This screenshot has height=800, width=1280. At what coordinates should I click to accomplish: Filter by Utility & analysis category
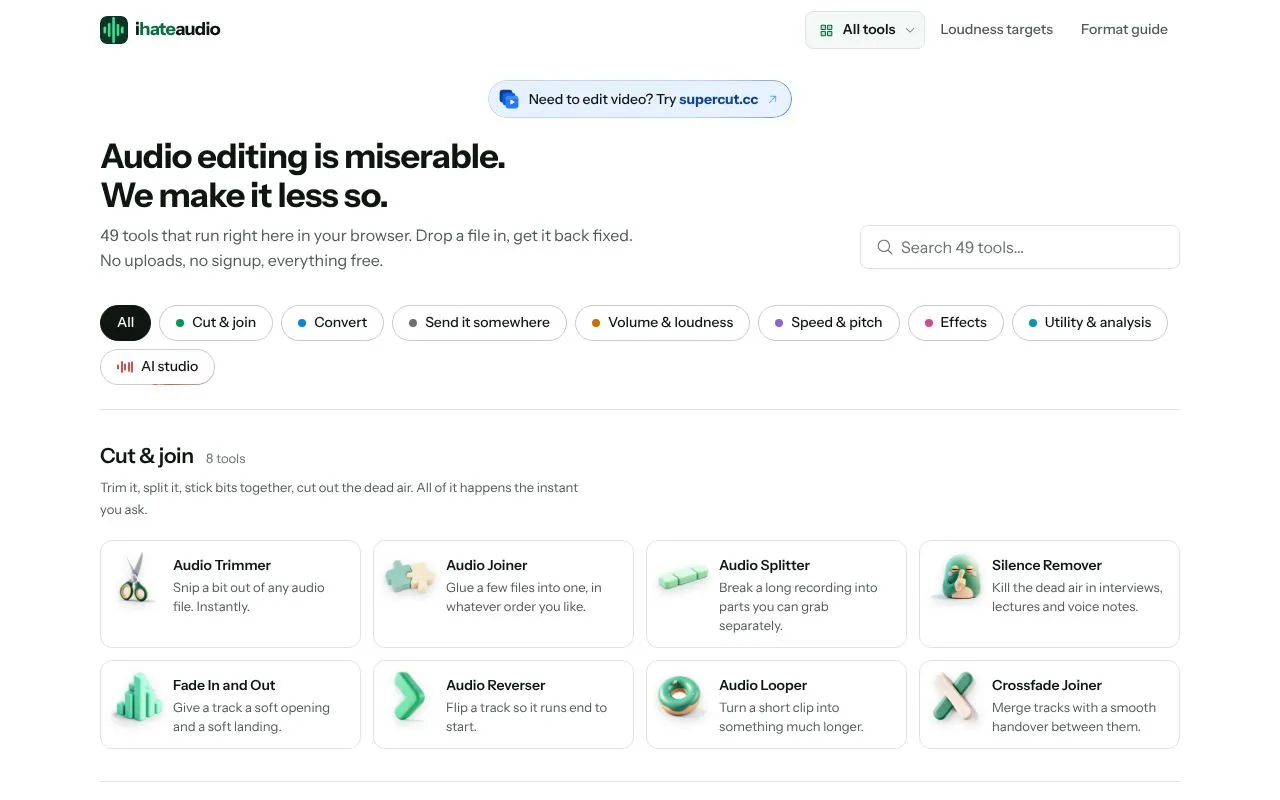click(1090, 323)
